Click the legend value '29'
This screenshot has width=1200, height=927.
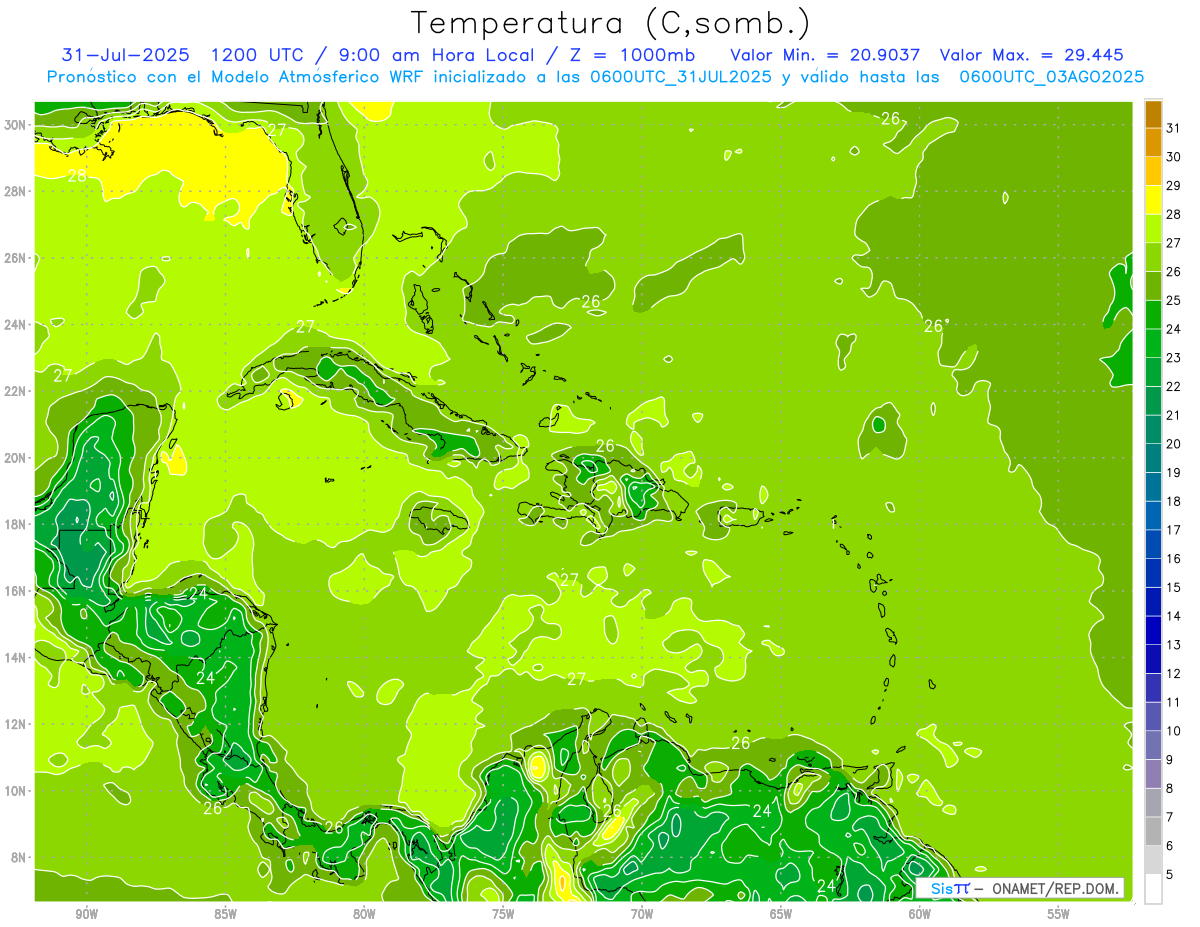(x=1174, y=185)
